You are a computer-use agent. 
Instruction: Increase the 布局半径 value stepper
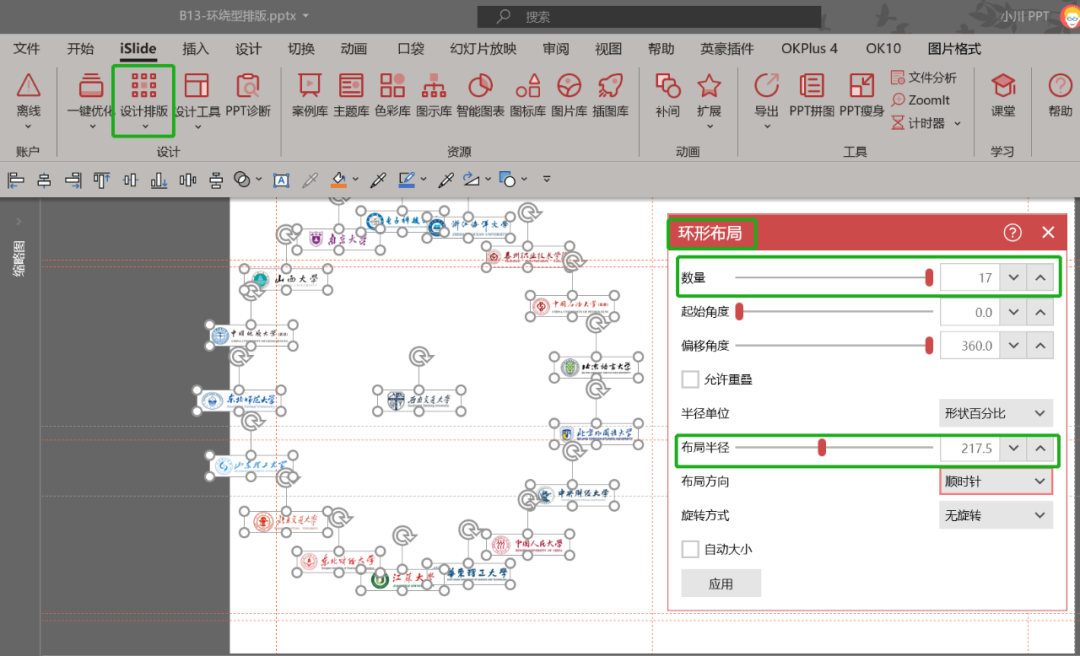1040,448
